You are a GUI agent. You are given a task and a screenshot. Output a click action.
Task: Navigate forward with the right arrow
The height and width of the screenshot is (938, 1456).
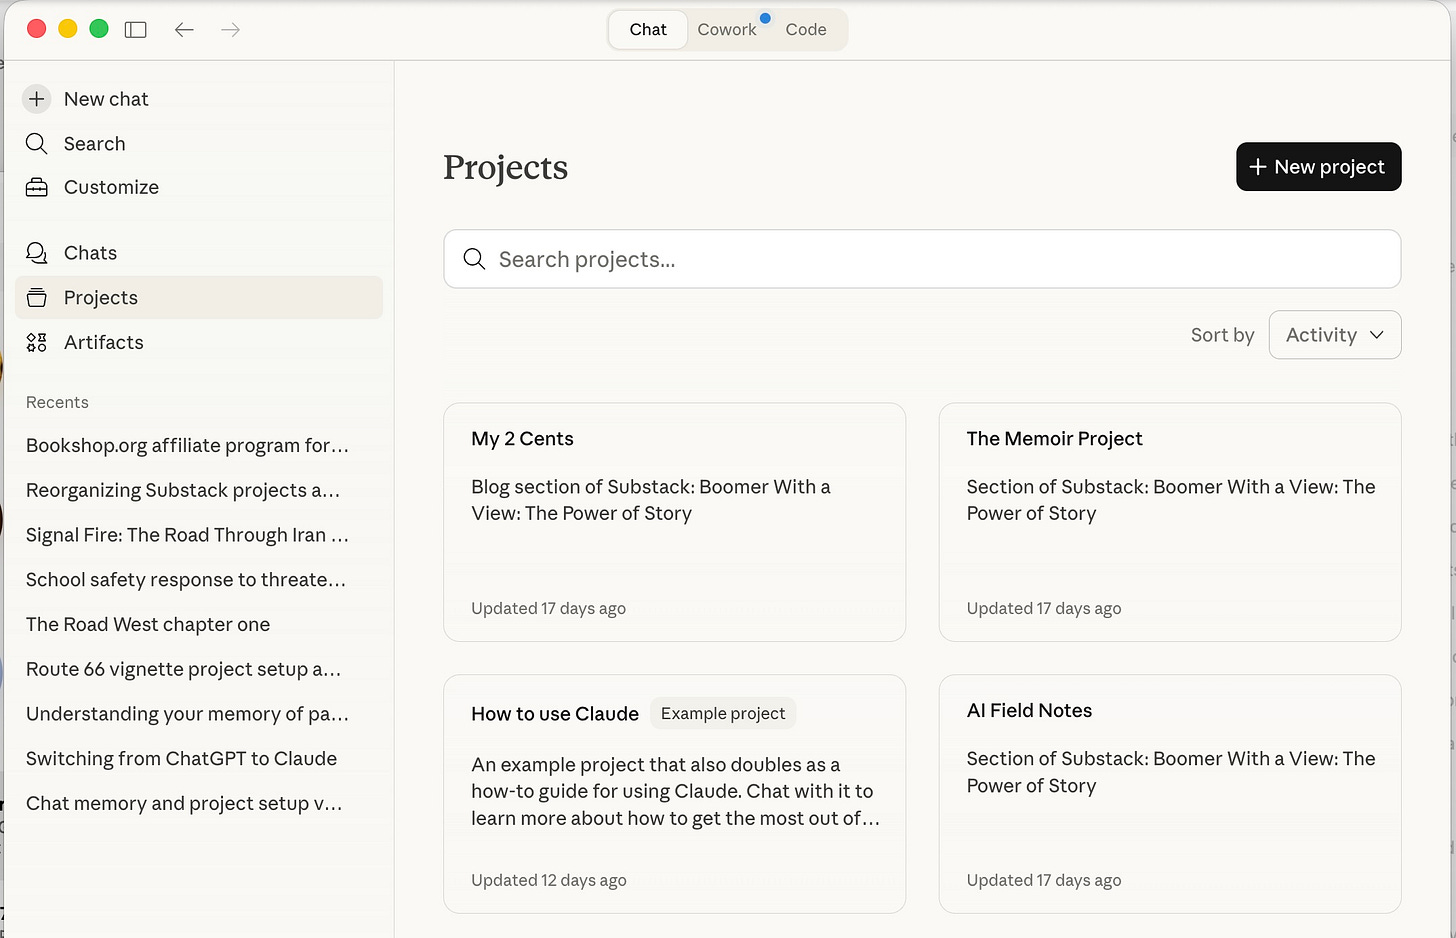tap(231, 30)
